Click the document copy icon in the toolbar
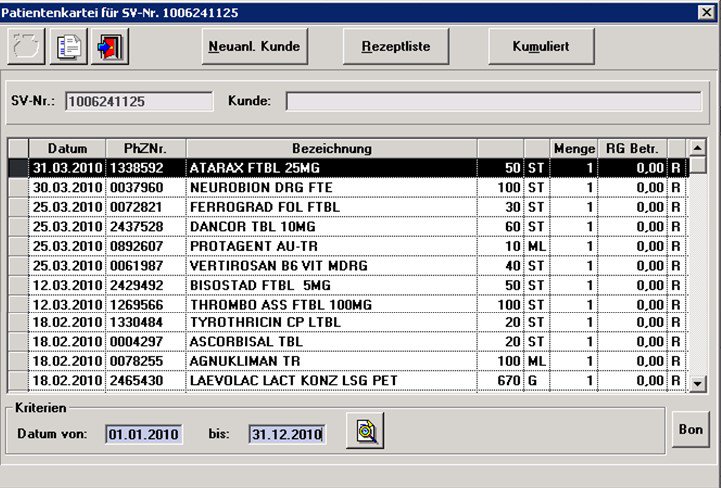This screenshot has width=721, height=488. coord(69,46)
